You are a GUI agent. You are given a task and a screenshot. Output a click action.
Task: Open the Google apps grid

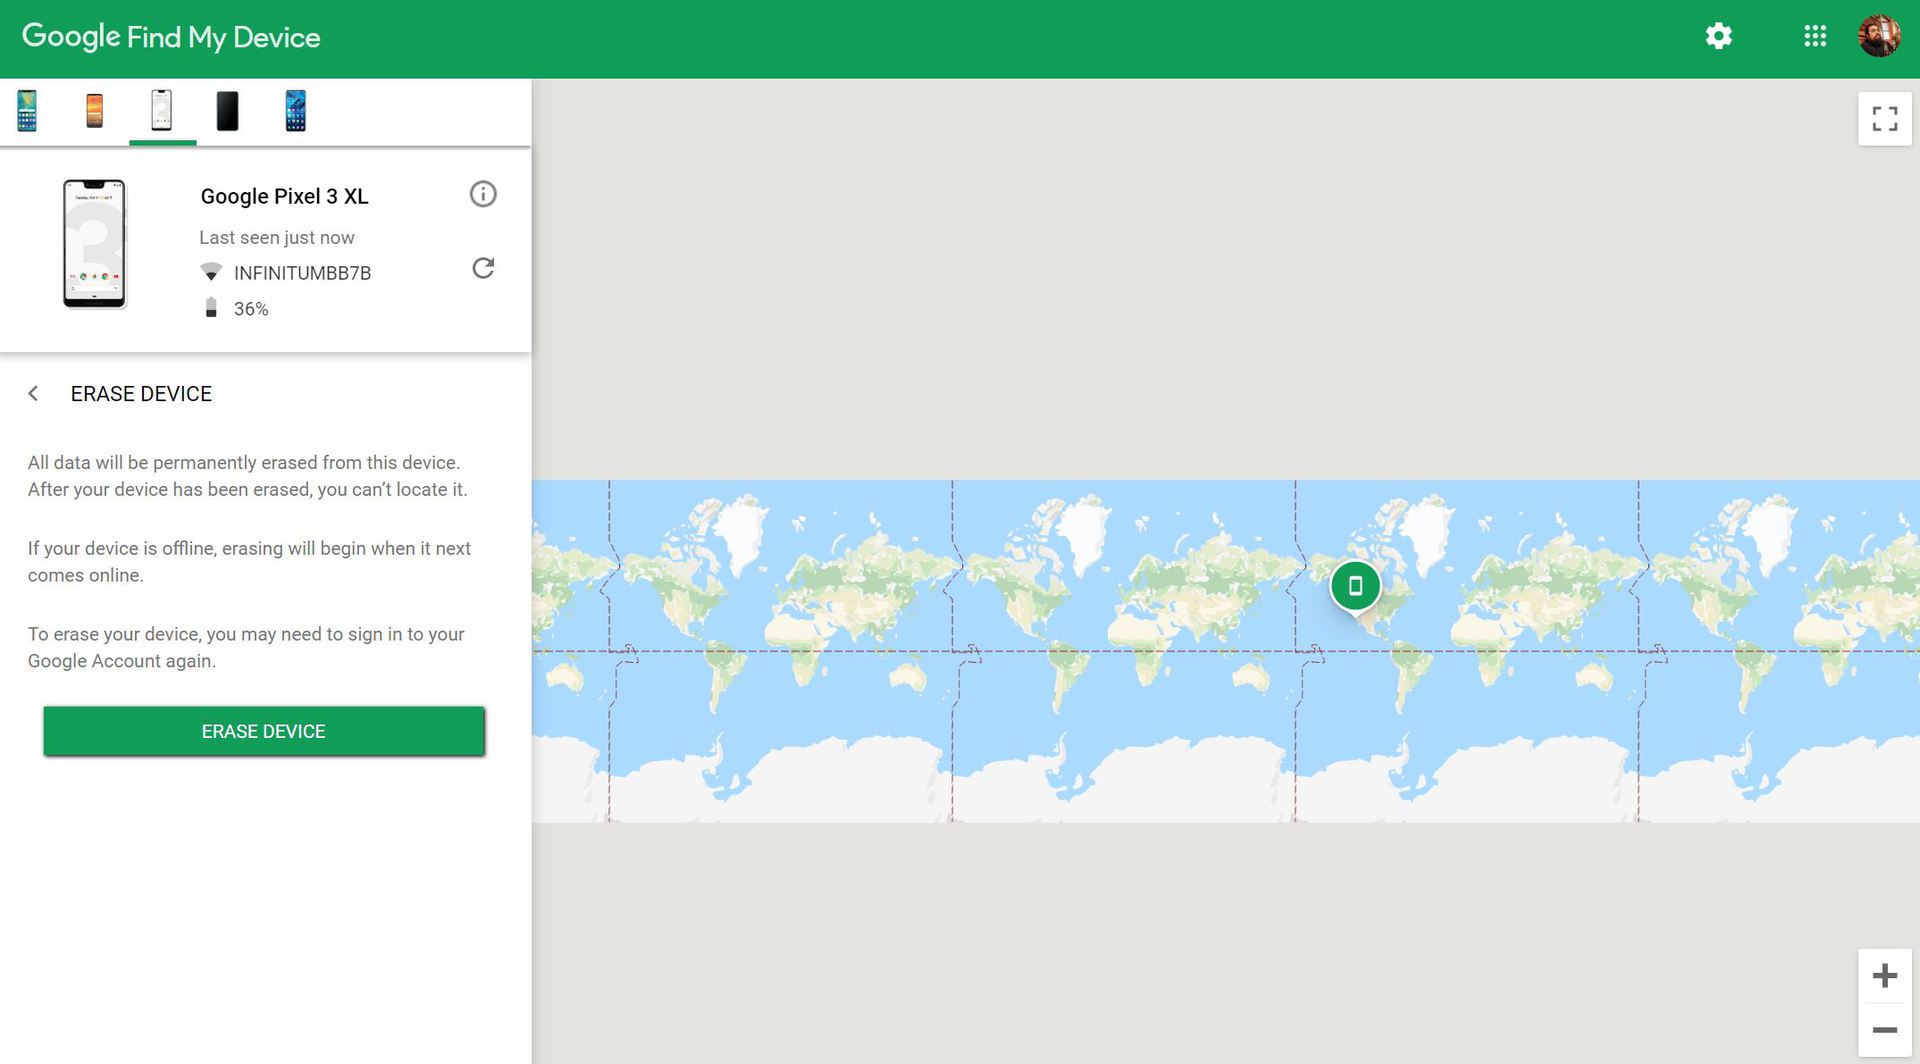pyautogui.click(x=1814, y=37)
